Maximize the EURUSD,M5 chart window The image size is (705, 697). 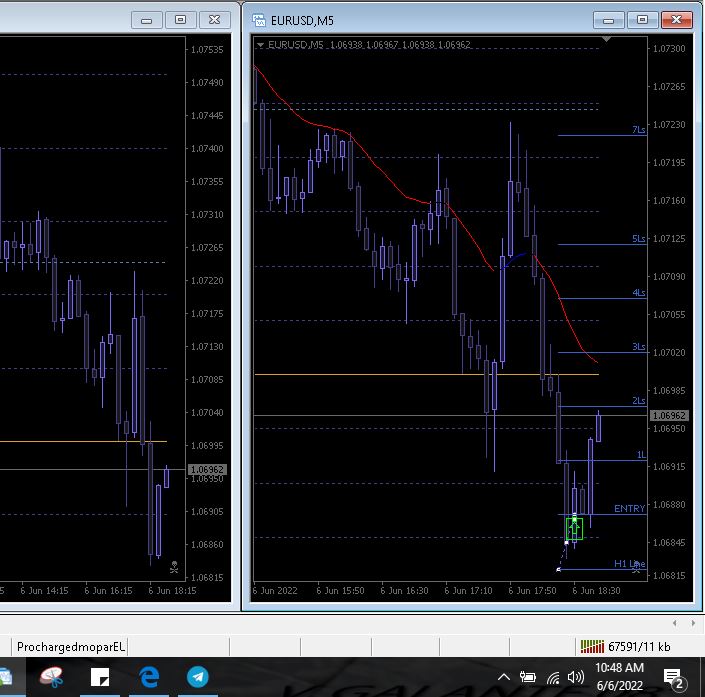click(642, 20)
